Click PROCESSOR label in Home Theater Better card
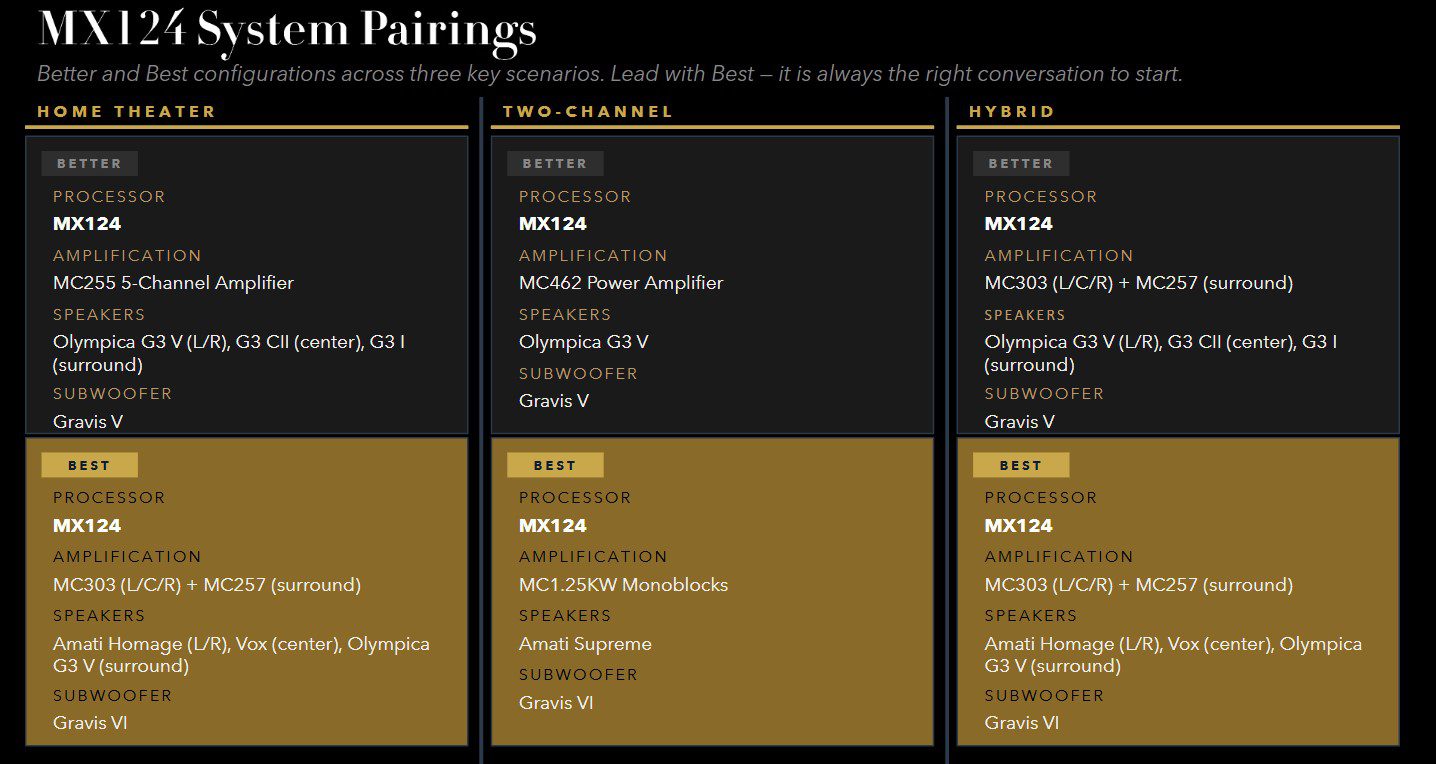Screen dimensions: 1436x764 pos(109,197)
